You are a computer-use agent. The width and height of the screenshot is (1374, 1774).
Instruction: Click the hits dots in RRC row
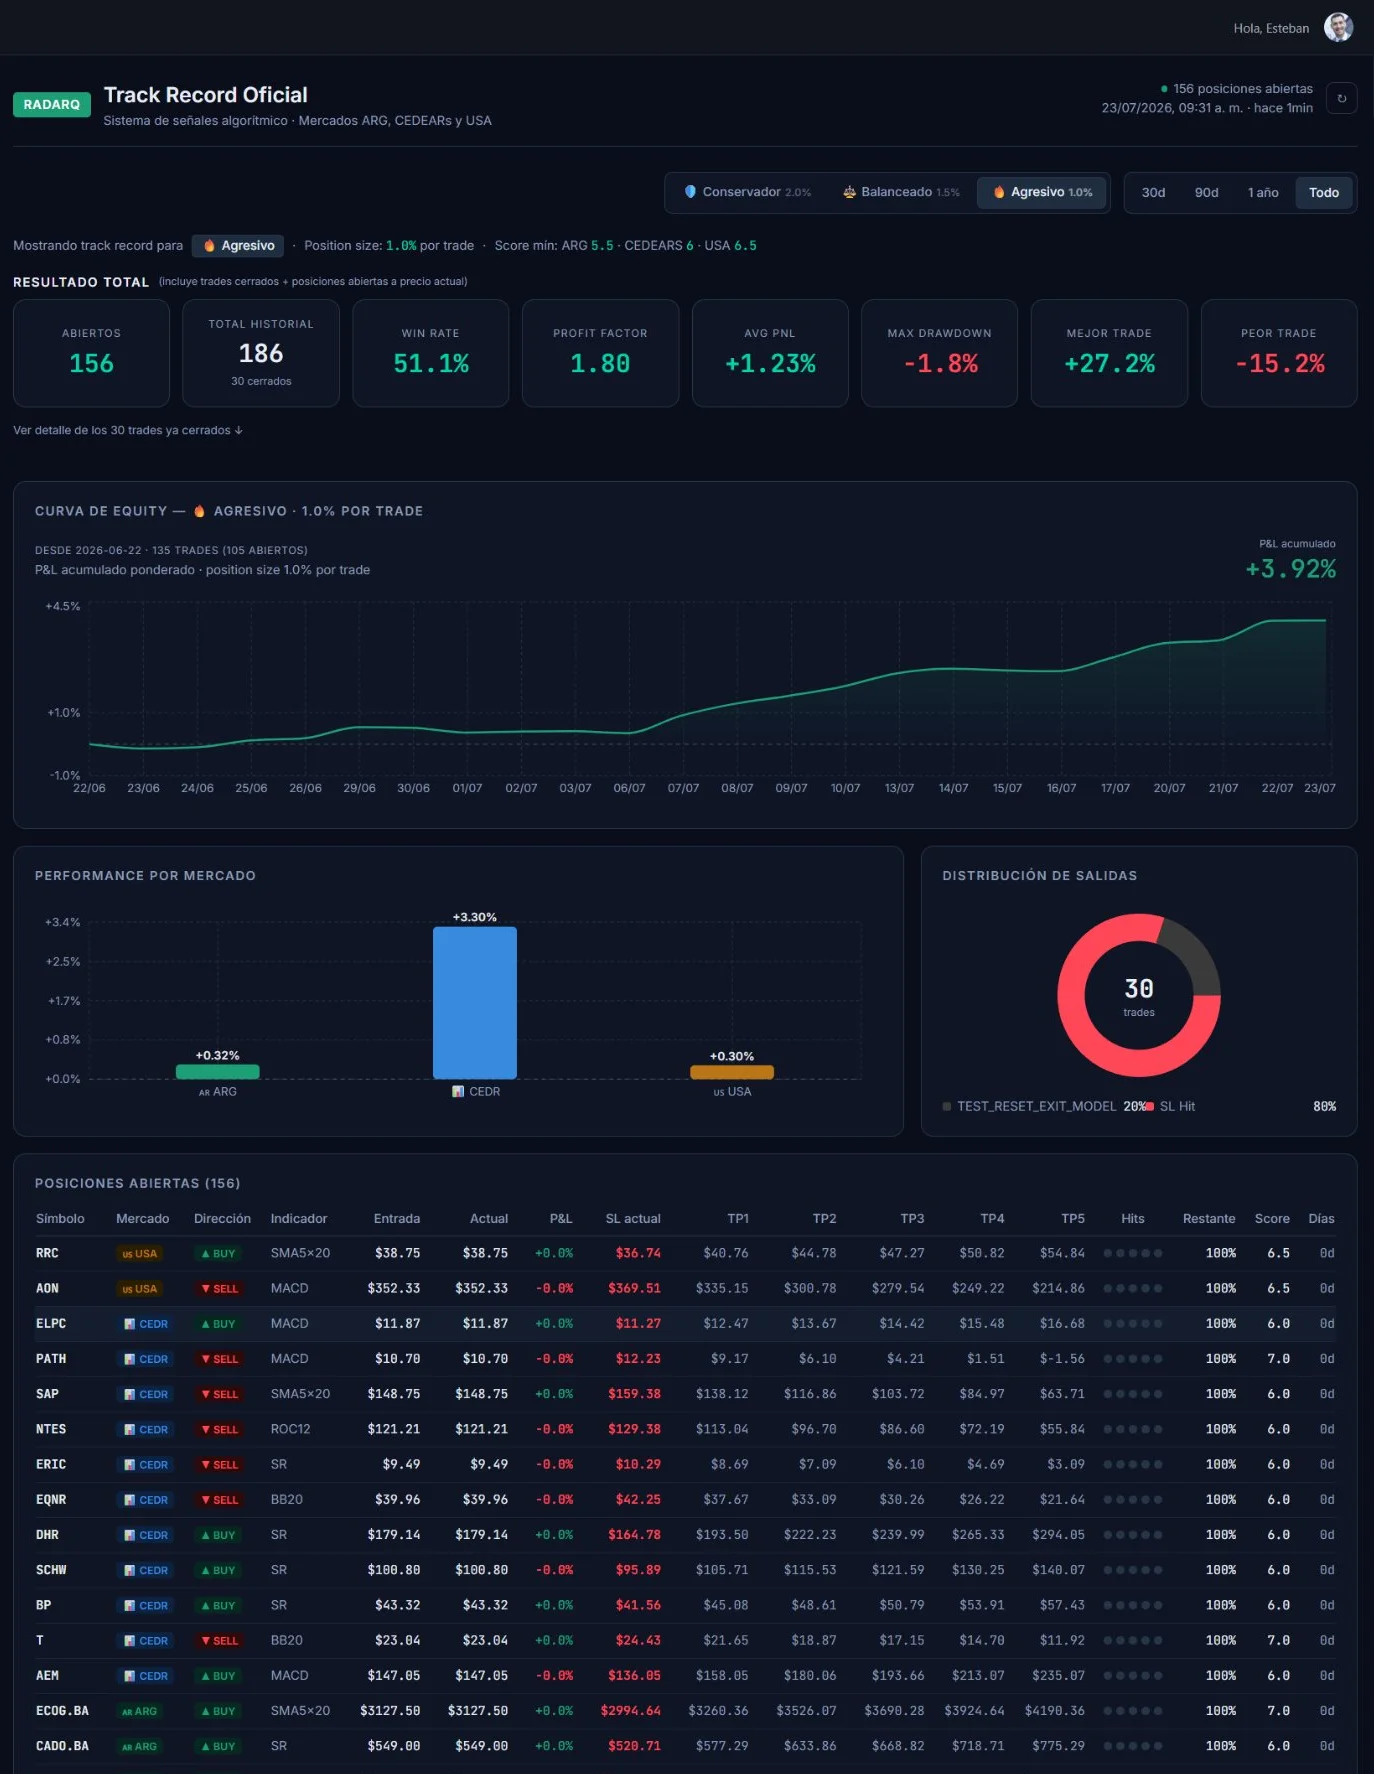1132,1253
